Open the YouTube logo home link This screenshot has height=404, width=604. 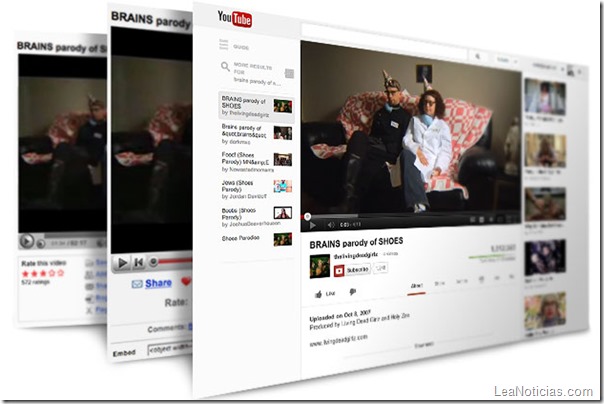pyautogui.click(x=235, y=18)
